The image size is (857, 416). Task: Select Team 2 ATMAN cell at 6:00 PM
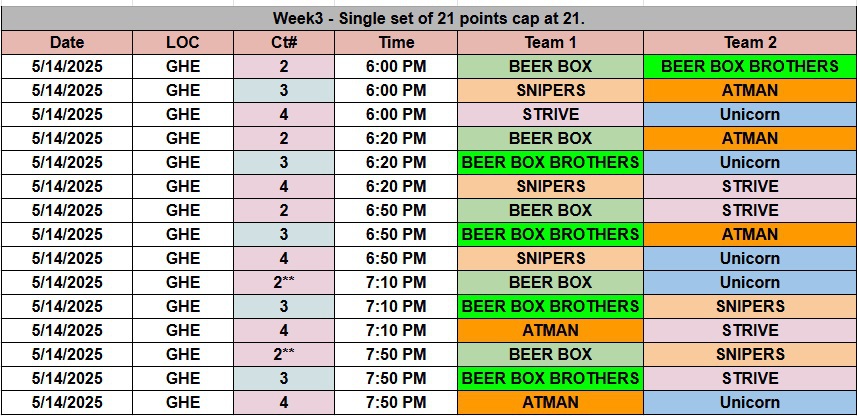coord(749,91)
